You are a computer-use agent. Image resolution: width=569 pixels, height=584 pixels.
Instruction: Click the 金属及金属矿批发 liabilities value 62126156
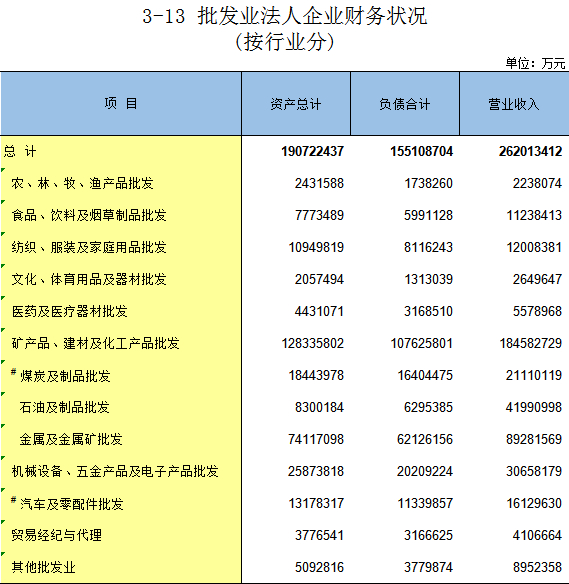point(425,439)
